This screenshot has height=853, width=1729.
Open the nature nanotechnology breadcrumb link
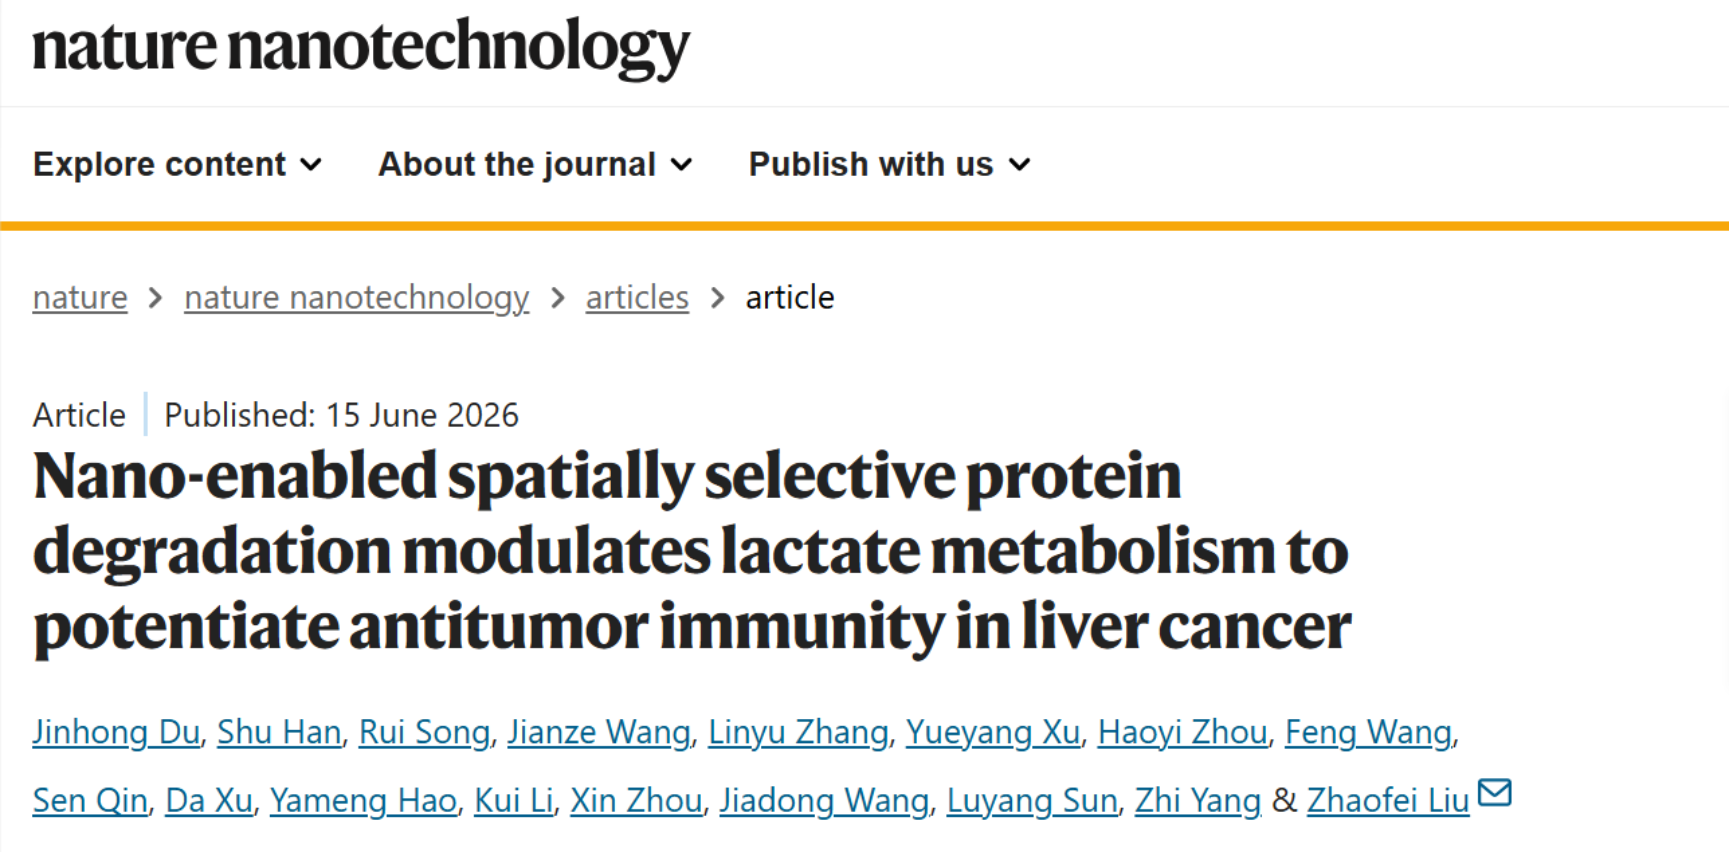click(x=356, y=297)
